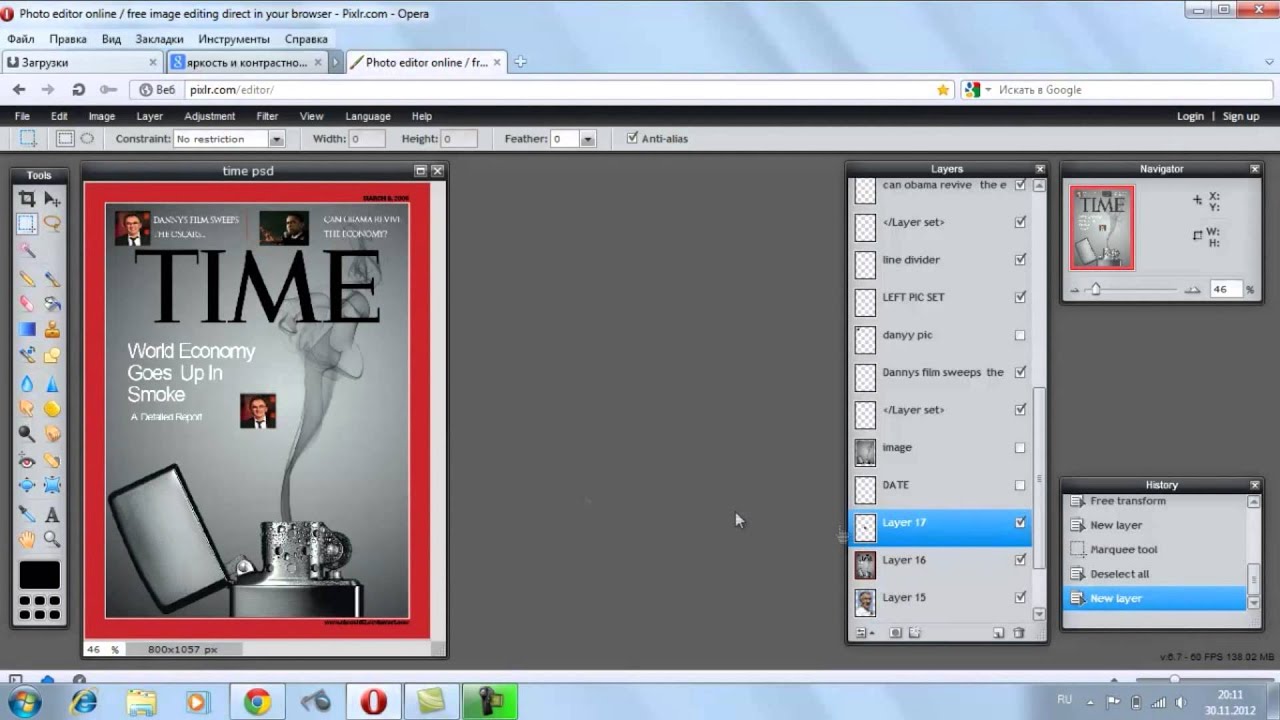
Task: Click the add layer mask icon
Action: [x=895, y=633]
